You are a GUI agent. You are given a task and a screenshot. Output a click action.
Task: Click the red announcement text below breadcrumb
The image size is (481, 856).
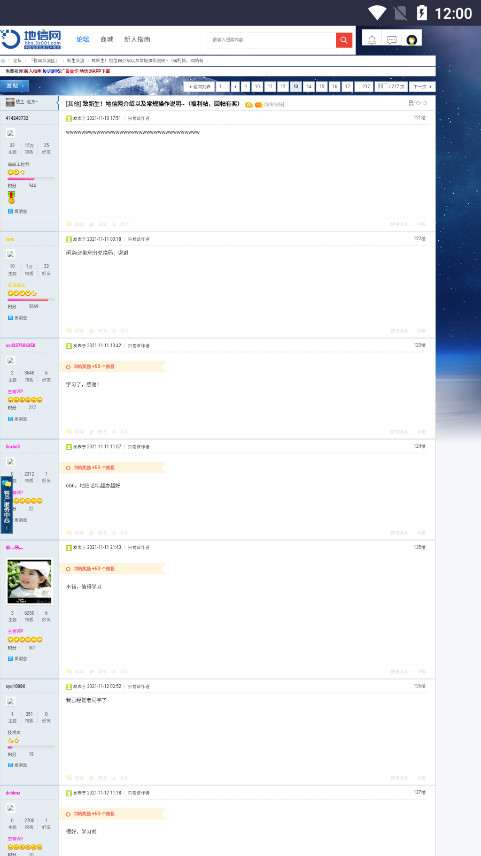pyautogui.click(x=57, y=71)
